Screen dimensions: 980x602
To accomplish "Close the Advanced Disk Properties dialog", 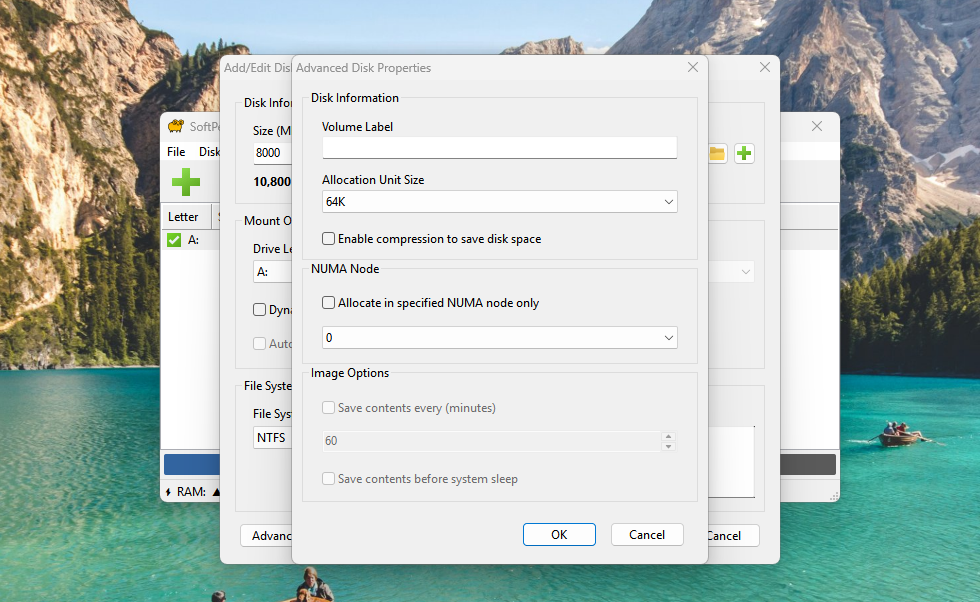I will click(x=692, y=68).
